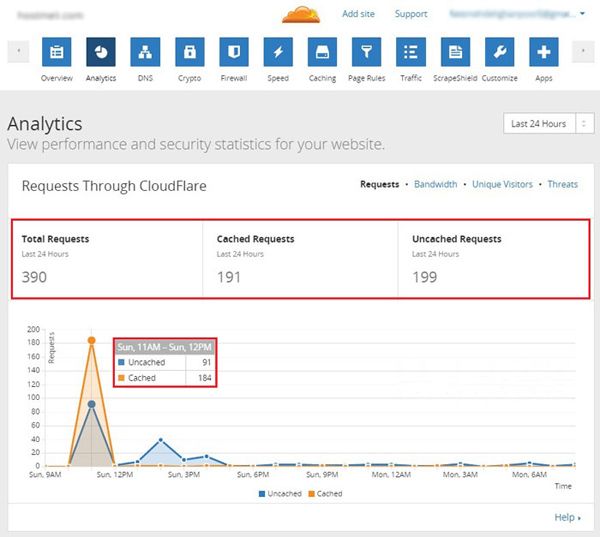Click the orange cached peak data point
The image size is (600, 537).
click(91, 340)
